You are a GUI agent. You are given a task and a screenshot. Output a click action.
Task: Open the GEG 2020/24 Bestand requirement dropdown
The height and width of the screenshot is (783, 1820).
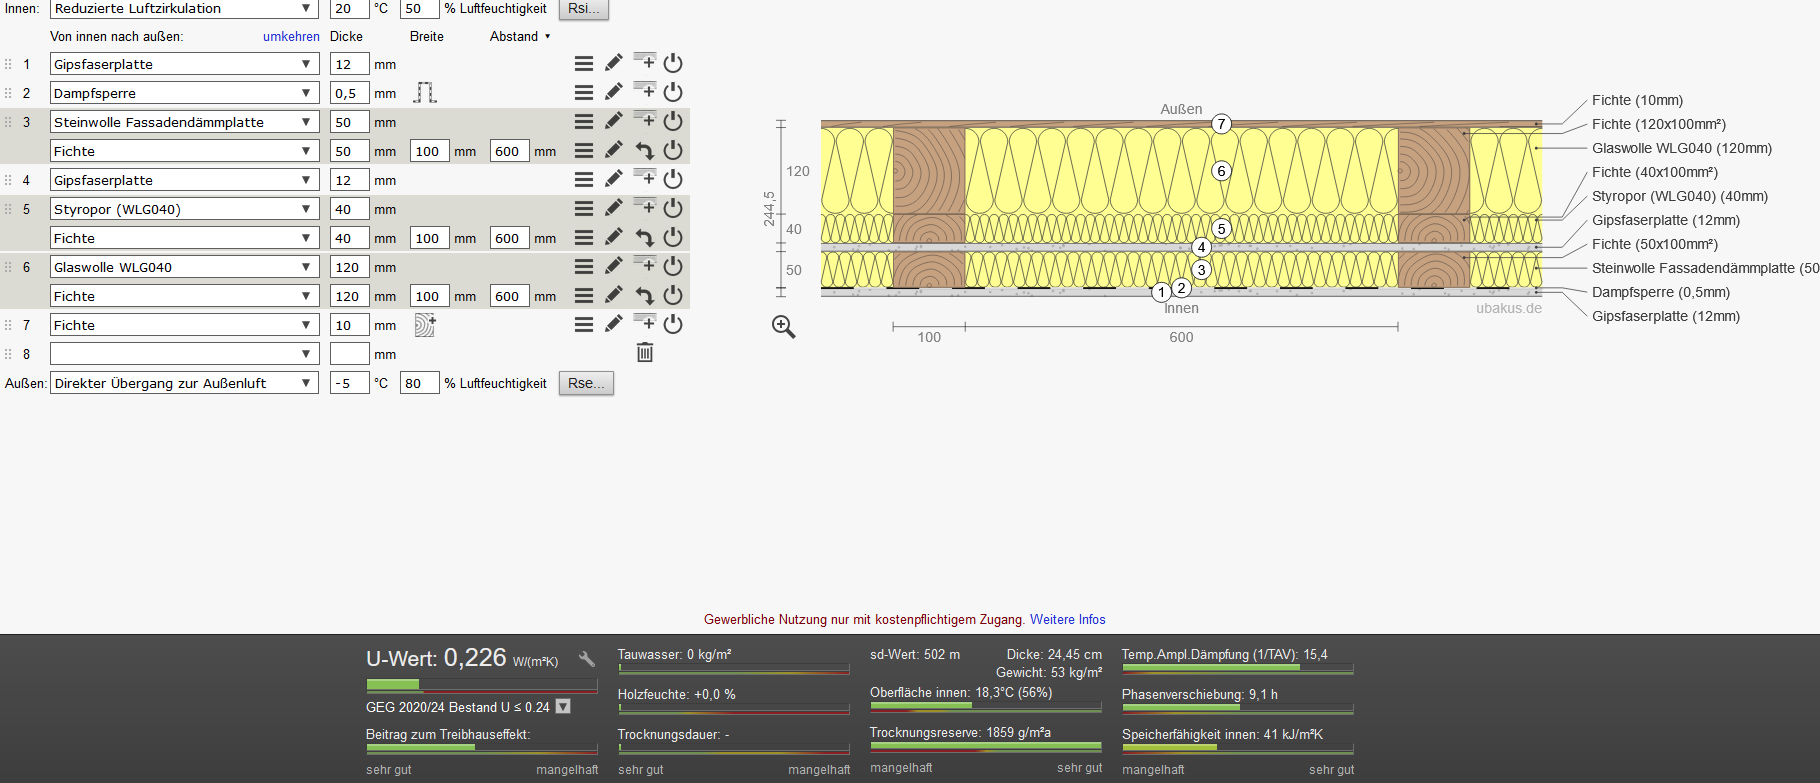[x=563, y=707]
